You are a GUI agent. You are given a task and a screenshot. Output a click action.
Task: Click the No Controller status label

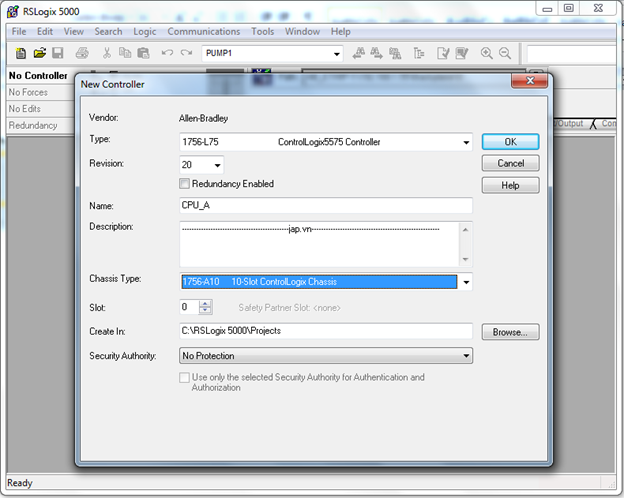pos(38,76)
